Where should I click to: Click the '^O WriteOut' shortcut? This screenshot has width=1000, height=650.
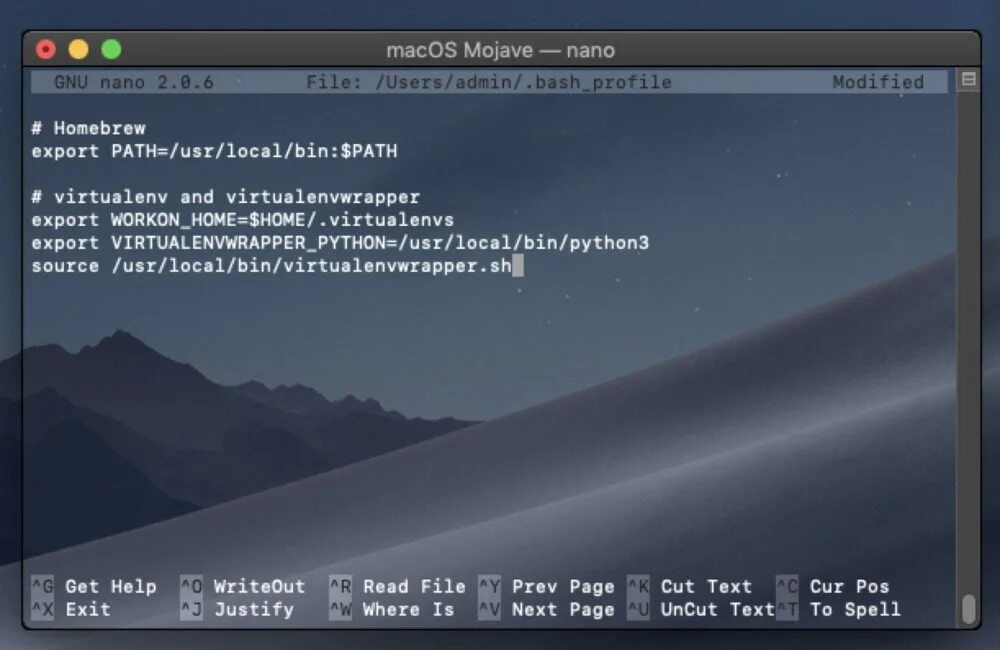[243, 586]
